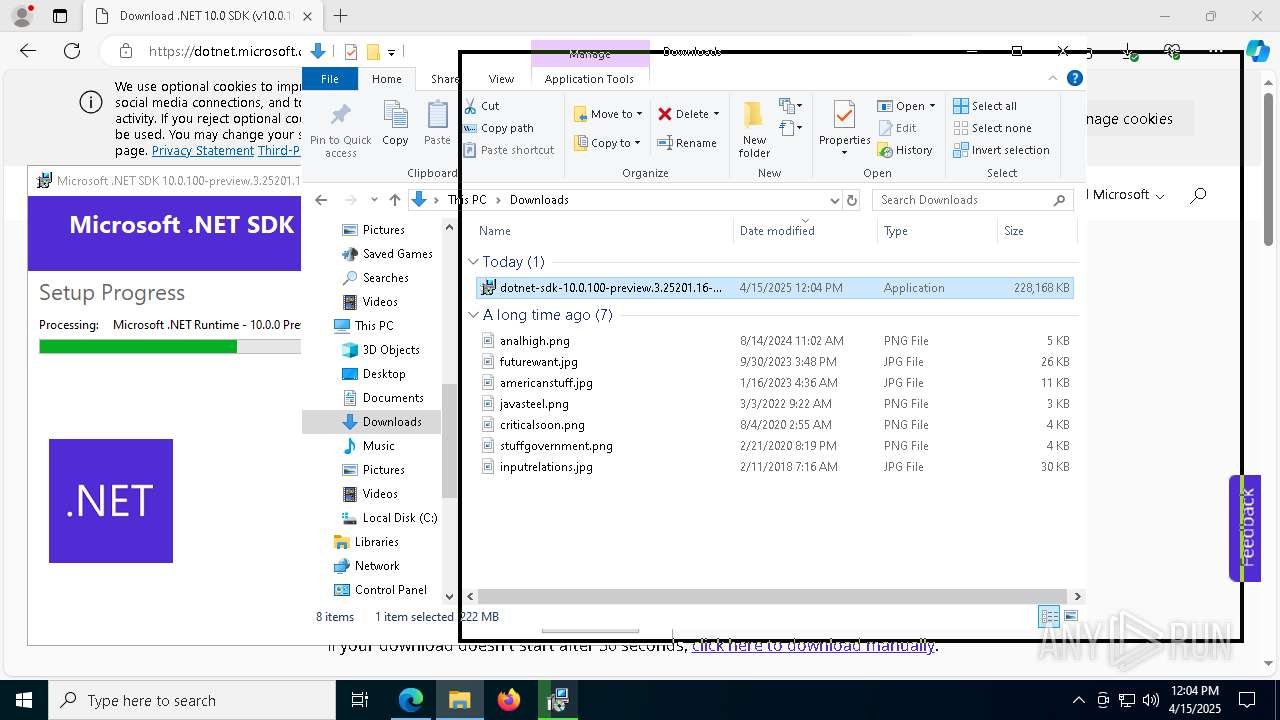Open recent locations dropdown in Explorer
Image resolution: width=1280 pixels, height=720 pixels.
(374, 200)
